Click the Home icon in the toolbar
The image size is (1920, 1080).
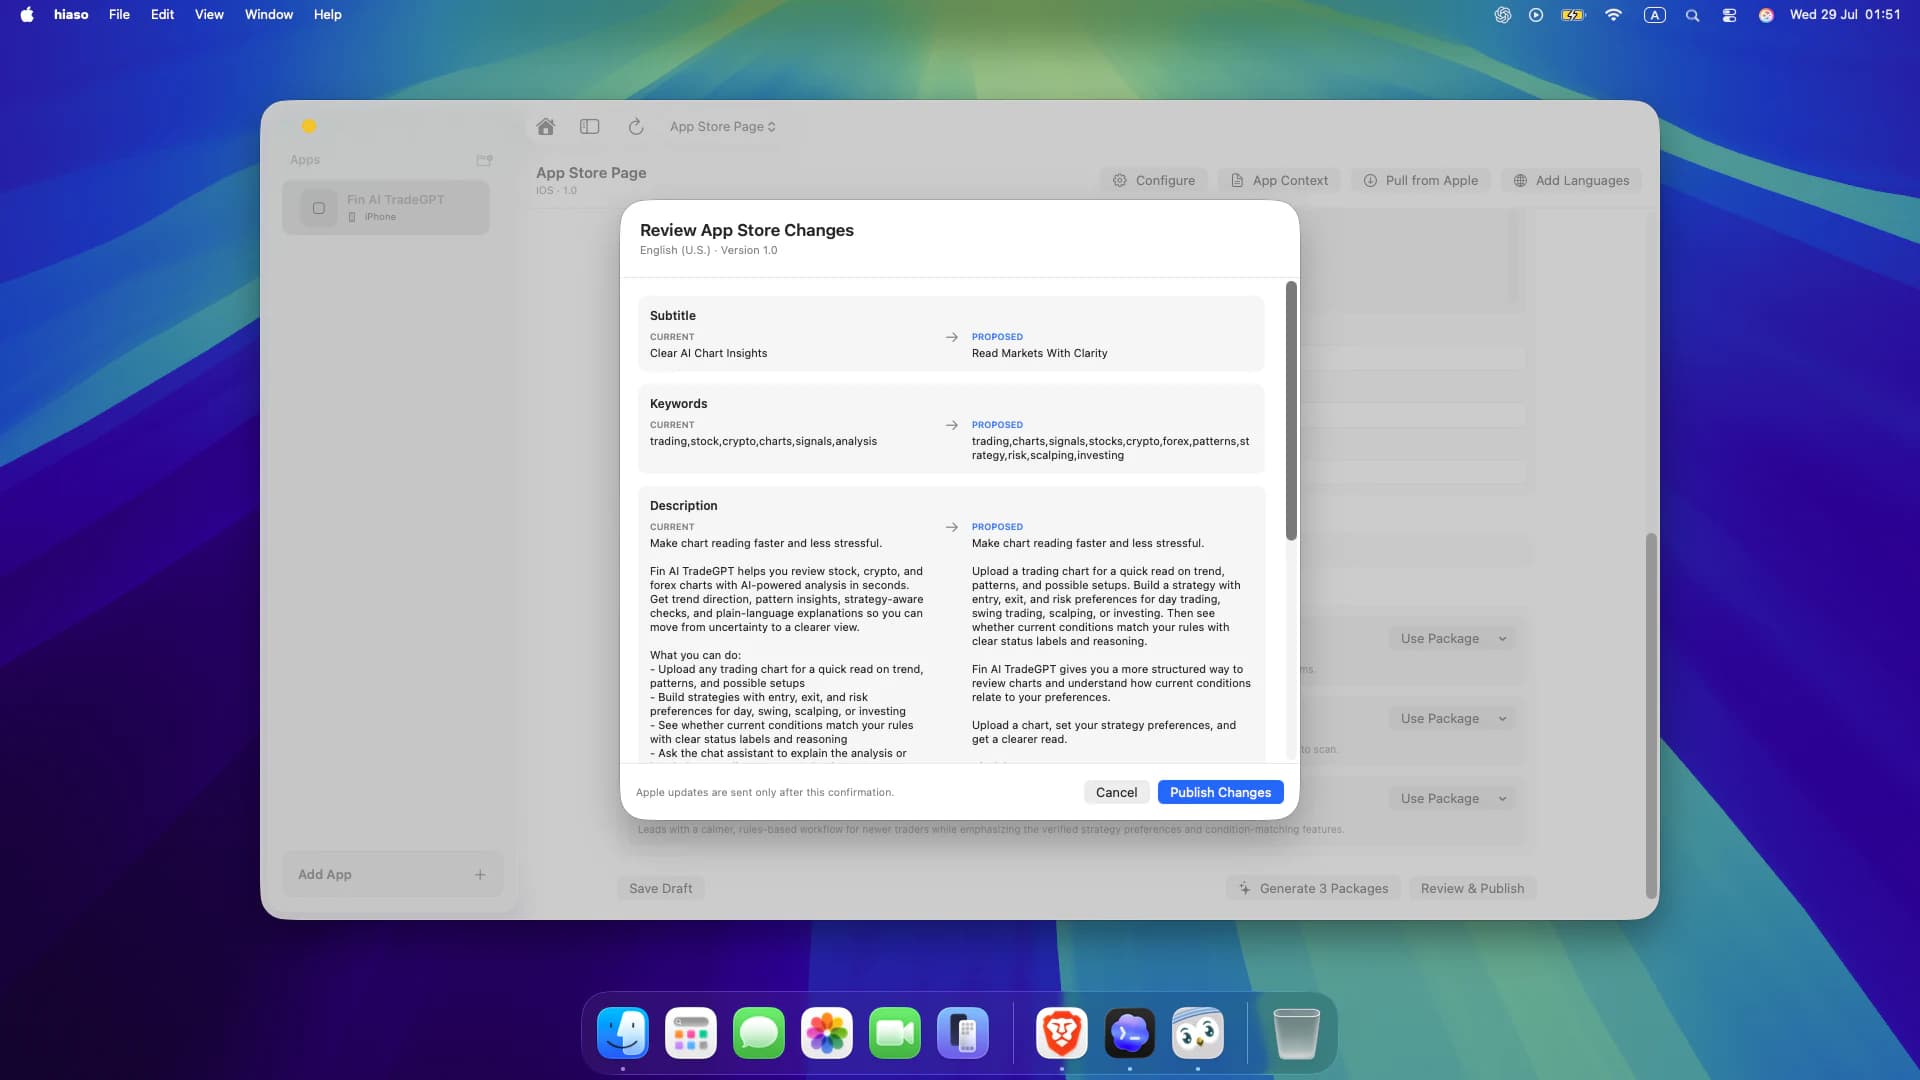pyautogui.click(x=545, y=127)
